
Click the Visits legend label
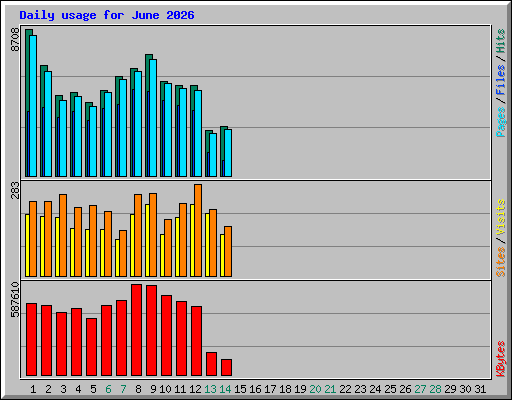tap(501, 217)
